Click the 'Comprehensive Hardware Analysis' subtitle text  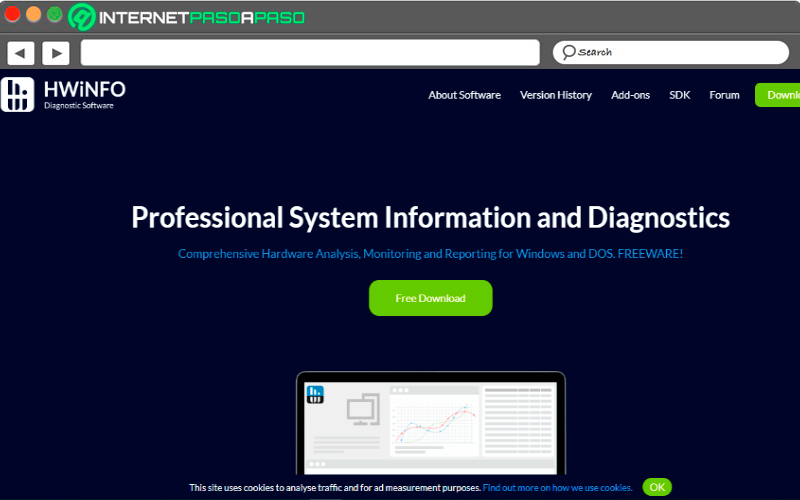click(431, 254)
